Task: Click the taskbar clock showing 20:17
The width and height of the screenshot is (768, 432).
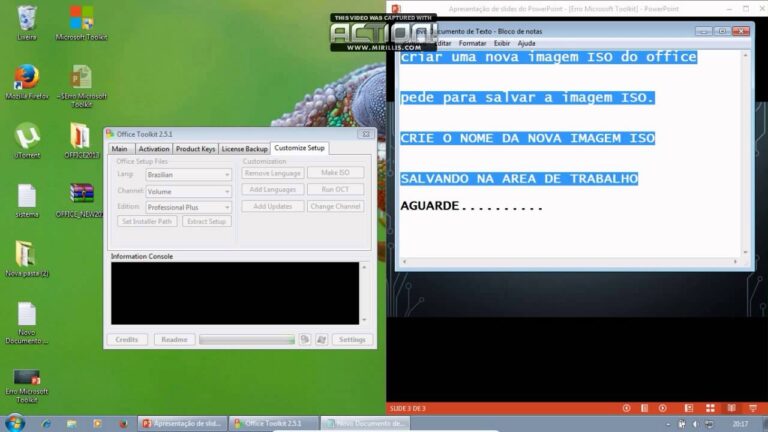Action: tap(740, 424)
